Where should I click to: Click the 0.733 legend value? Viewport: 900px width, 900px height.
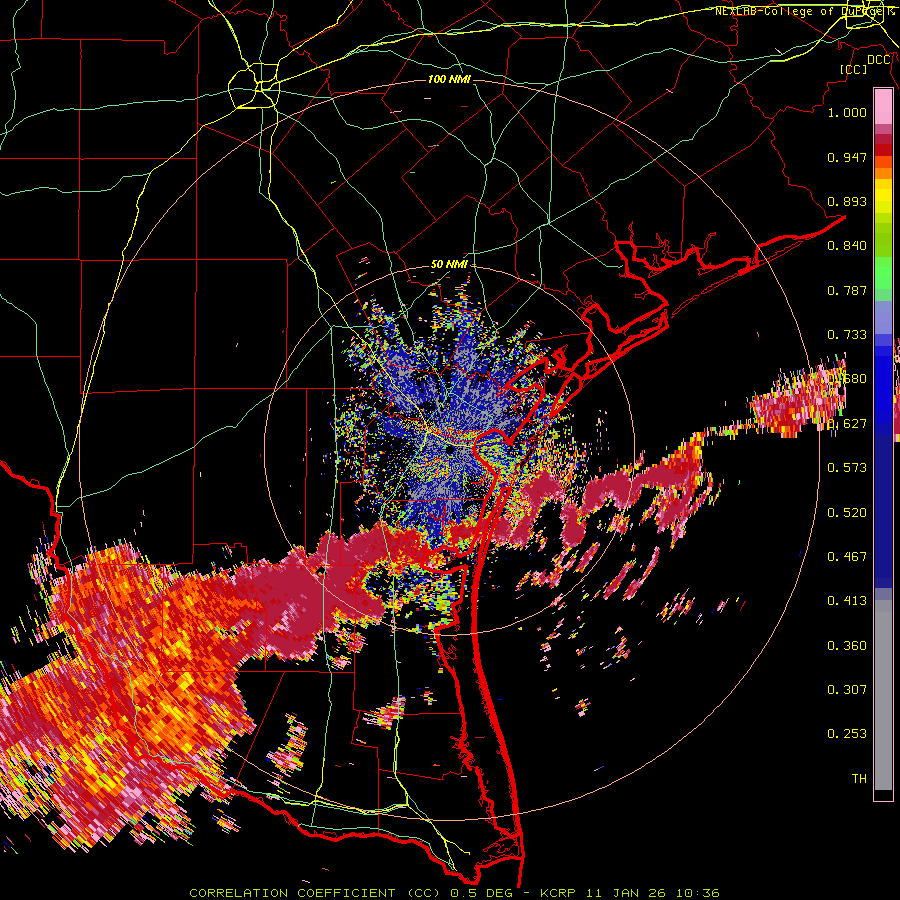pos(847,335)
